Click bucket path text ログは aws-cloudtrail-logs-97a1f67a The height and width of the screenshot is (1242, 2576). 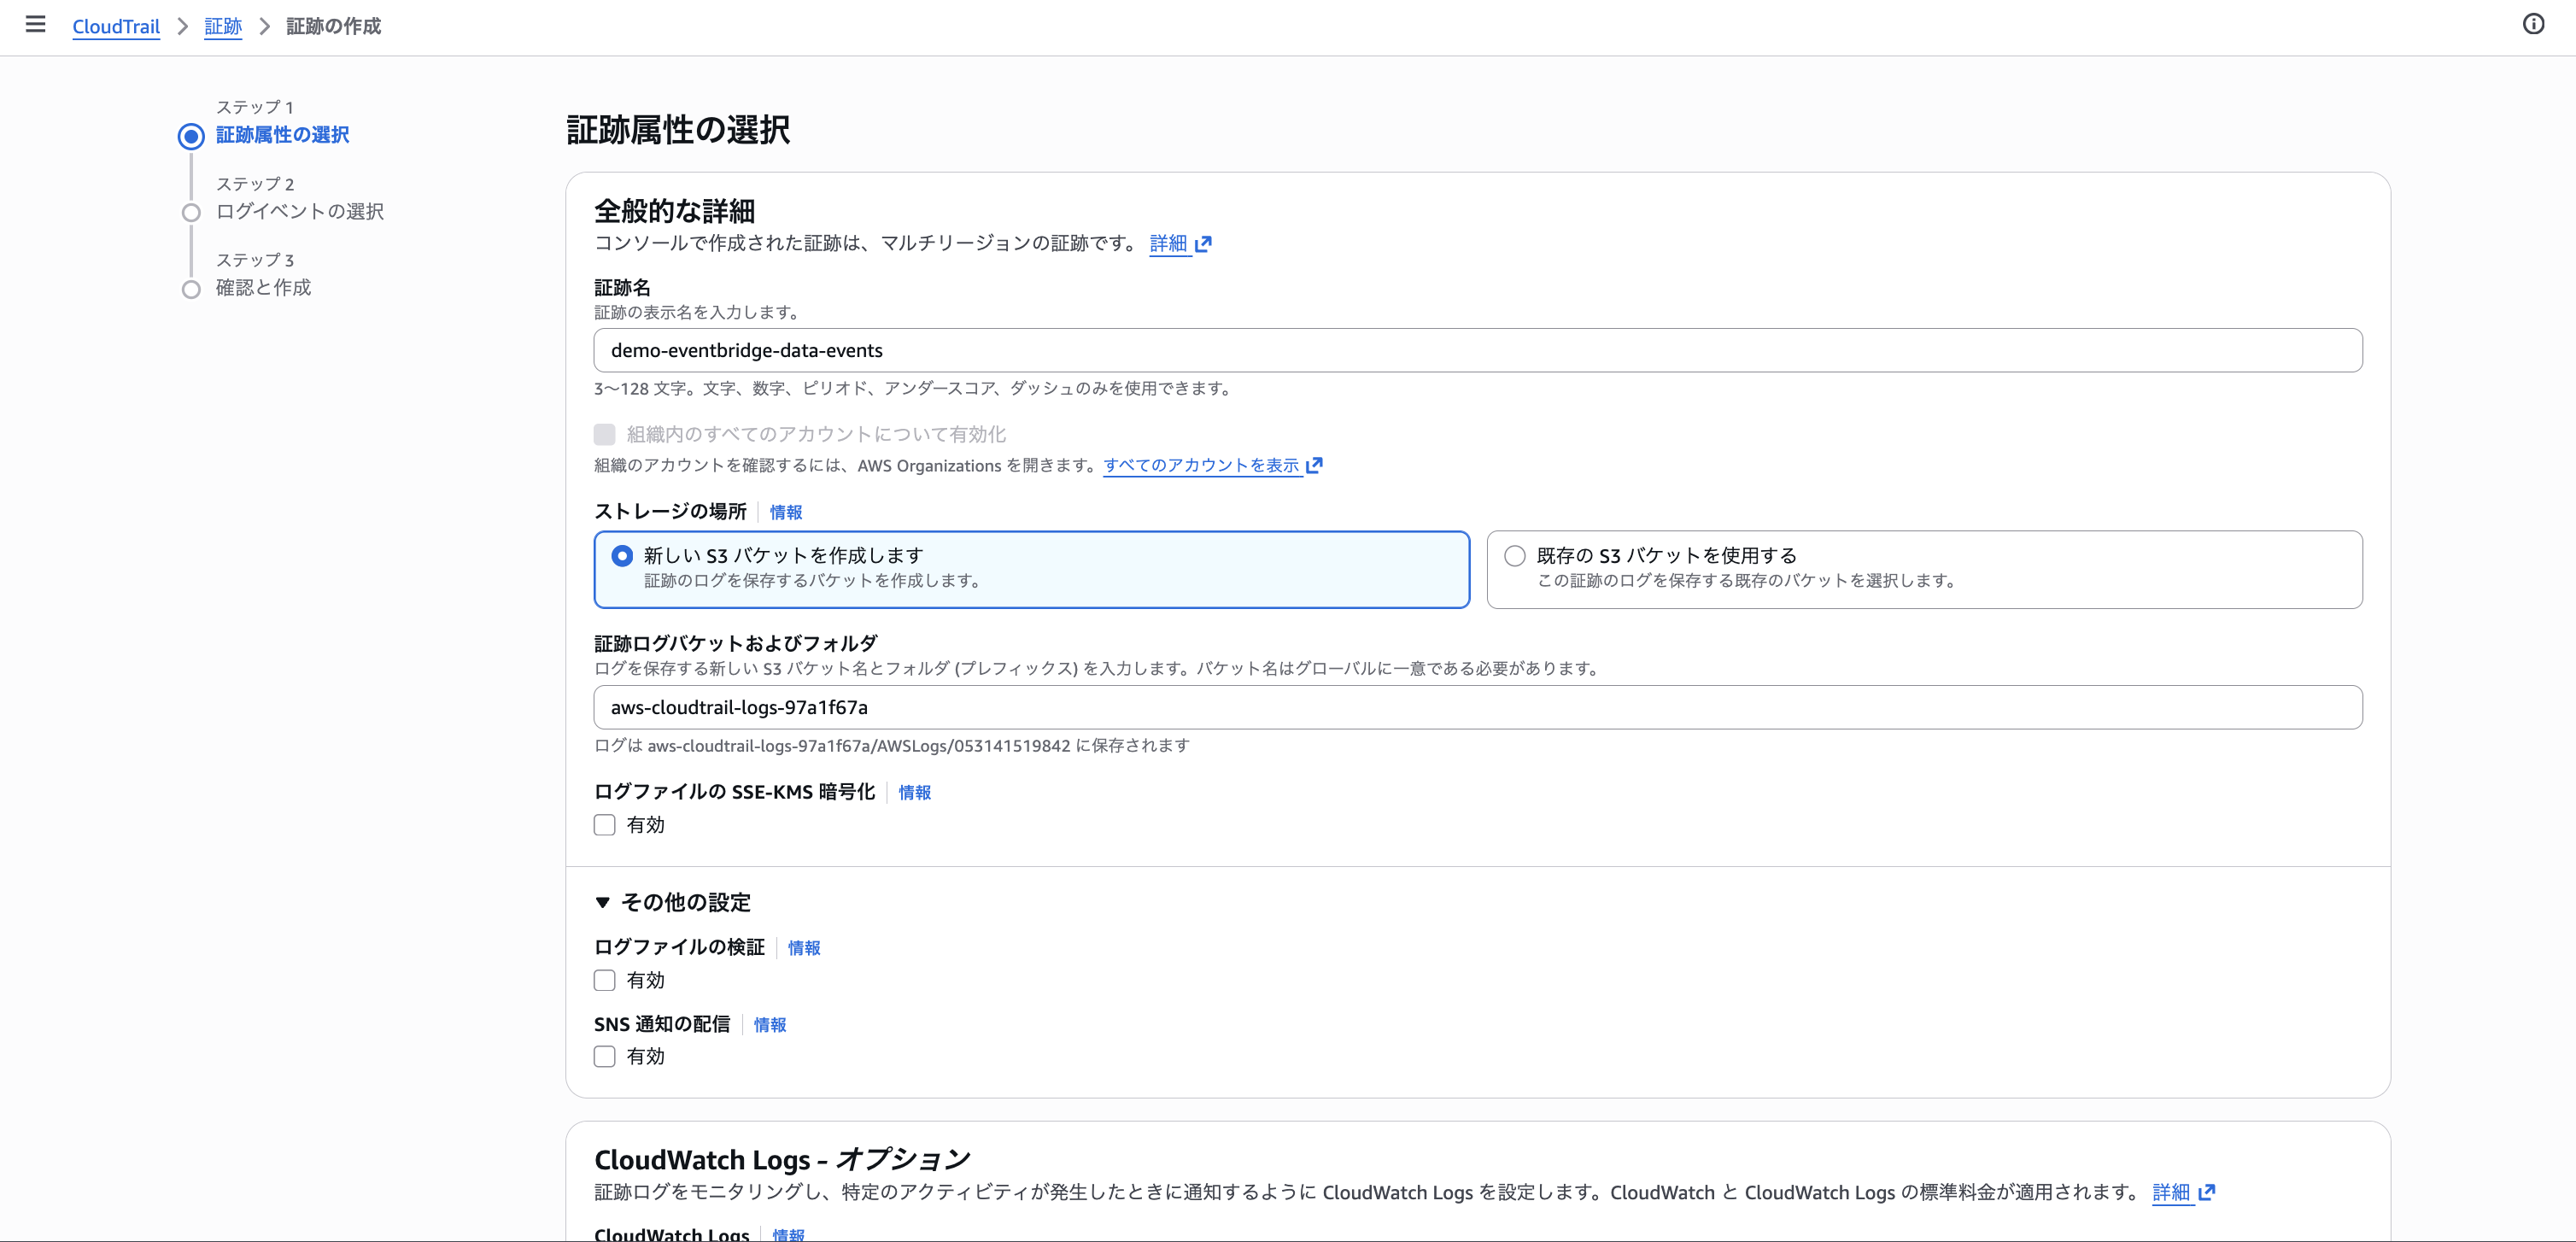pyautogui.click(x=891, y=746)
